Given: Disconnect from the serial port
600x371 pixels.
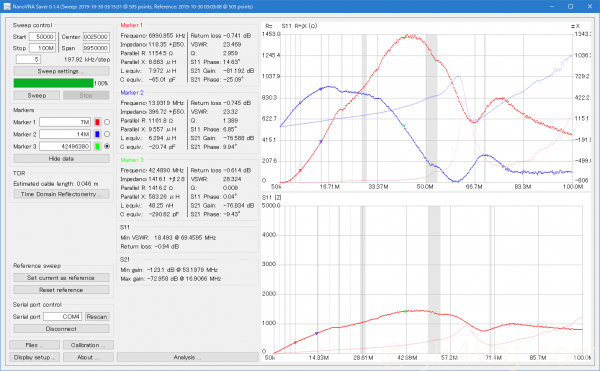Looking at the screenshot, I should (61, 329).
